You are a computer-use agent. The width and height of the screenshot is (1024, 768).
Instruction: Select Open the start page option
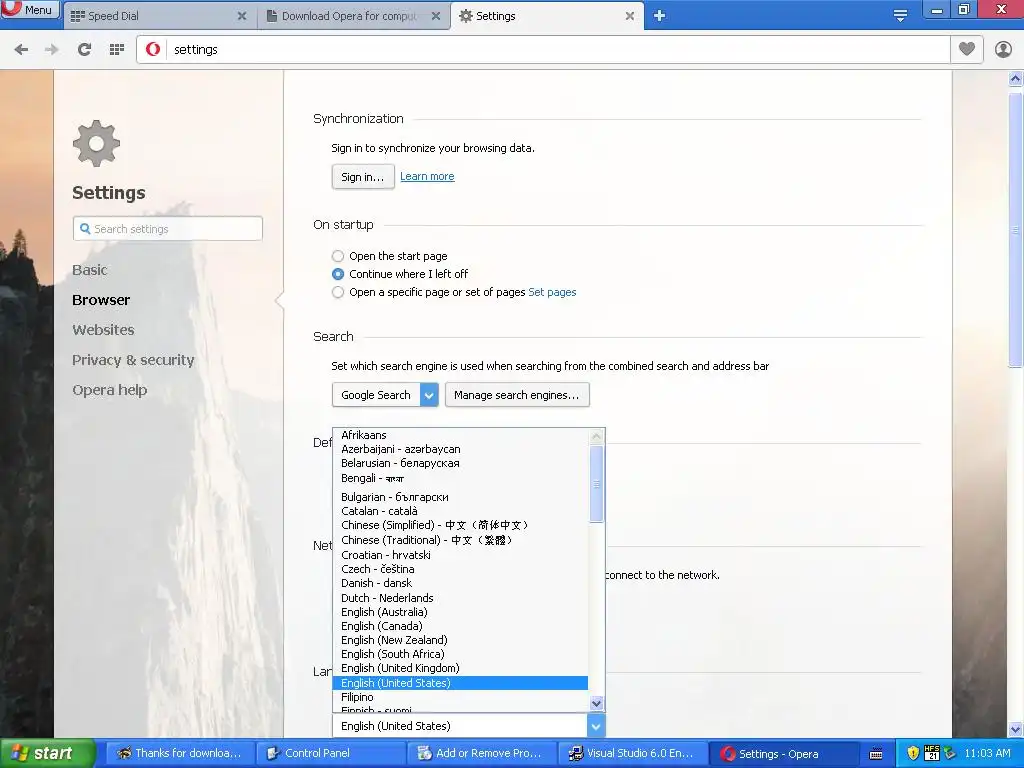(338, 256)
